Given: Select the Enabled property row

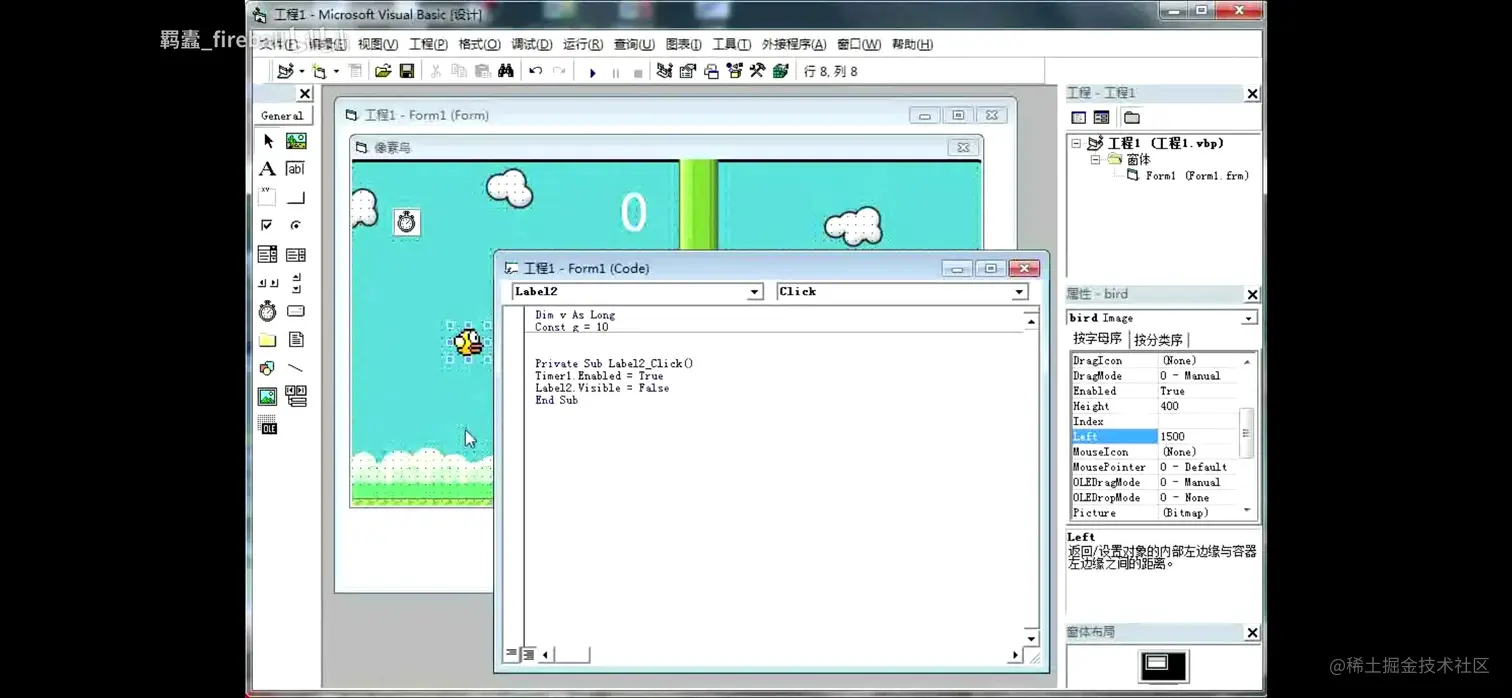Looking at the screenshot, I should pyautogui.click(x=1154, y=391).
